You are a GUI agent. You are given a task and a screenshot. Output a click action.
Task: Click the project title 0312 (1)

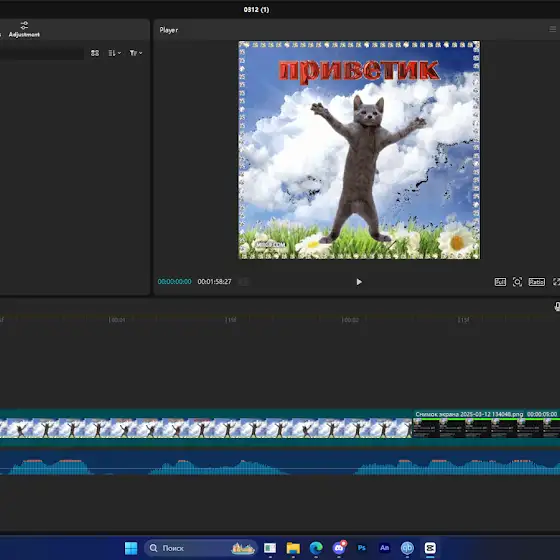click(256, 10)
